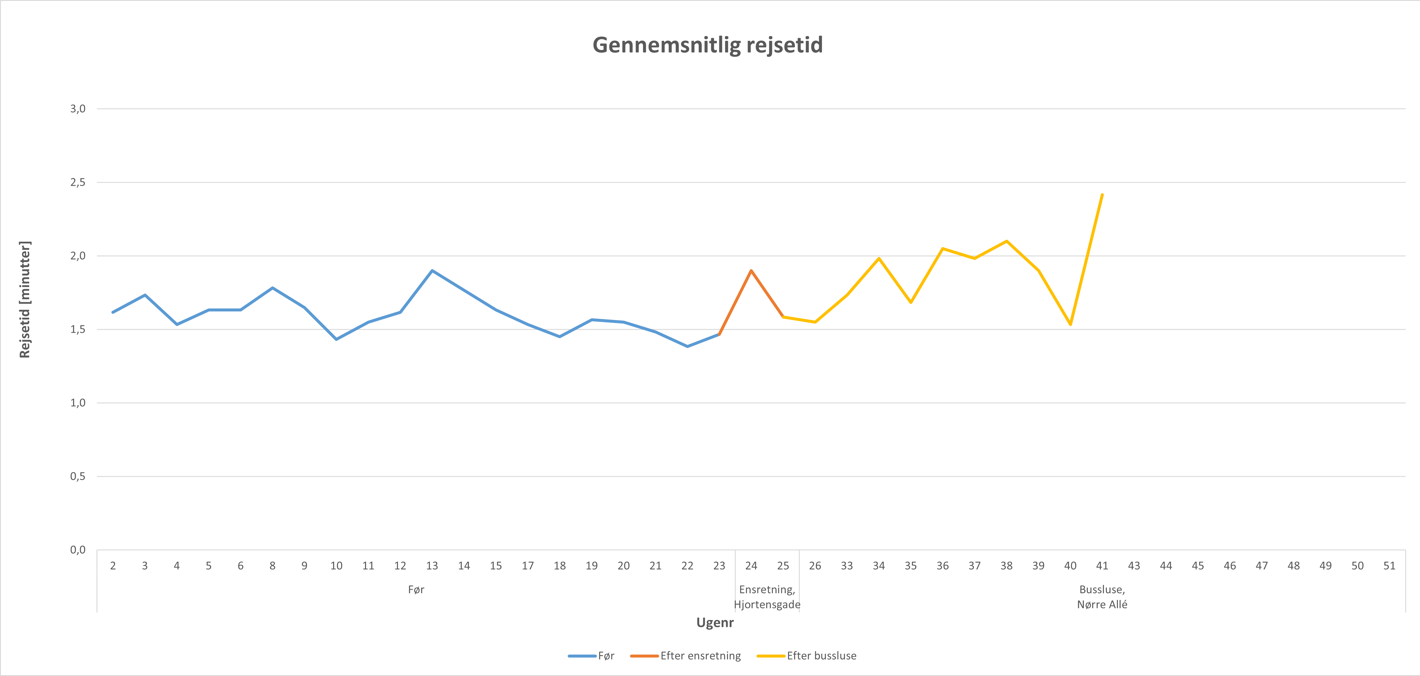Click the orange Efter ensretning legend swatch
Image resolution: width=1420 pixels, height=676 pixels.
[644, 656]
